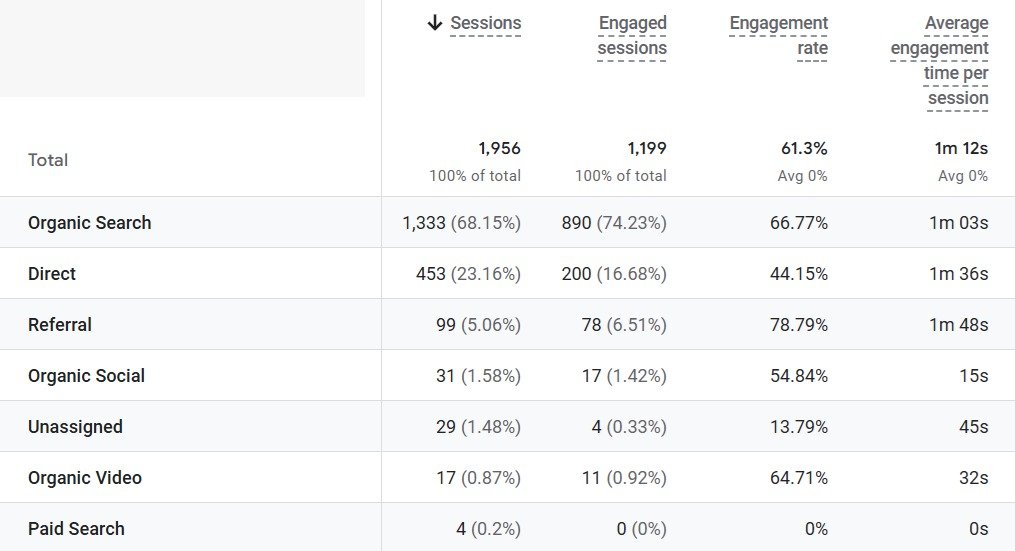Click Organic Search's 66.77% engagement rate cell

point(798,223)
